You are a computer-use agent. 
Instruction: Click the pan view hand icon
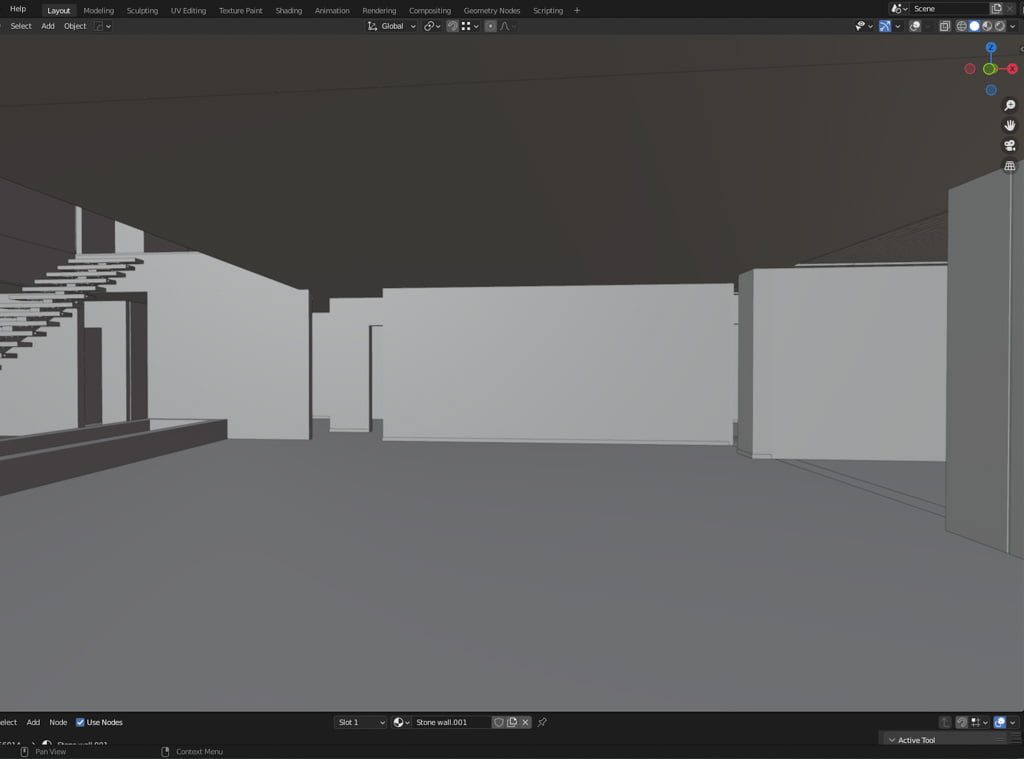[1009, 126]
